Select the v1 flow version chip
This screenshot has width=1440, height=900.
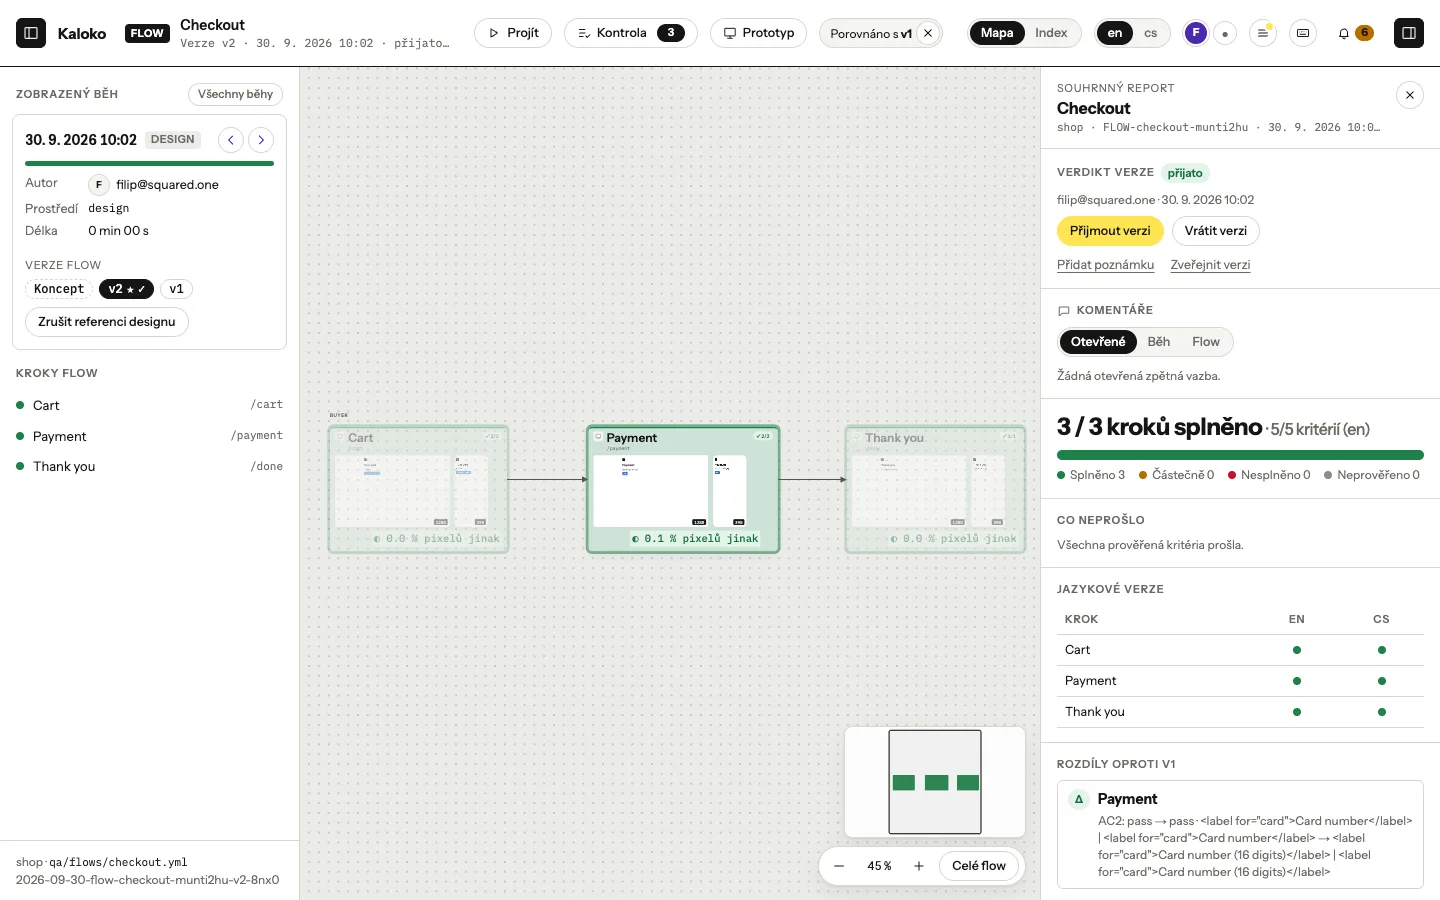click(176, 289)
